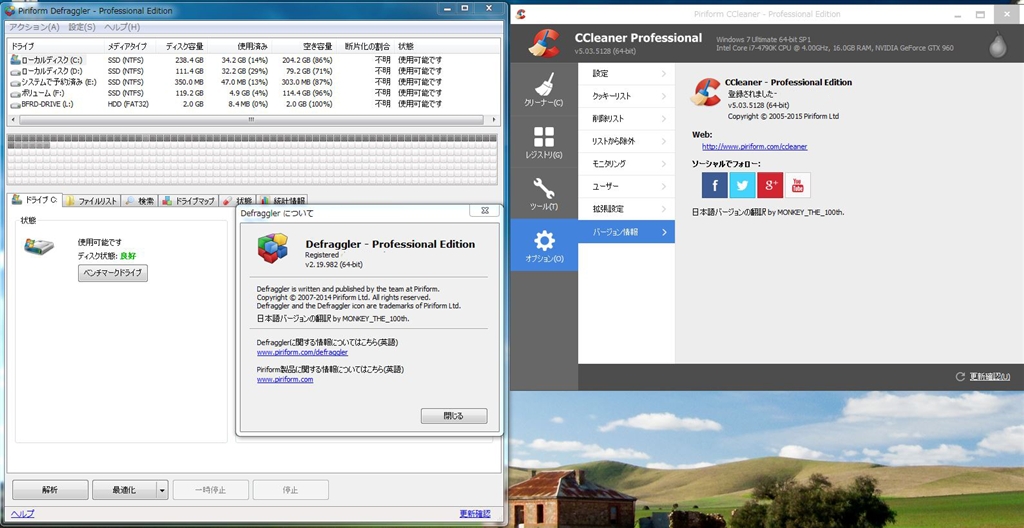This screenshot has height=528, width=1024.
Task: Click 閉じる in the Defraggler about dialog
Action: [454, 416]
